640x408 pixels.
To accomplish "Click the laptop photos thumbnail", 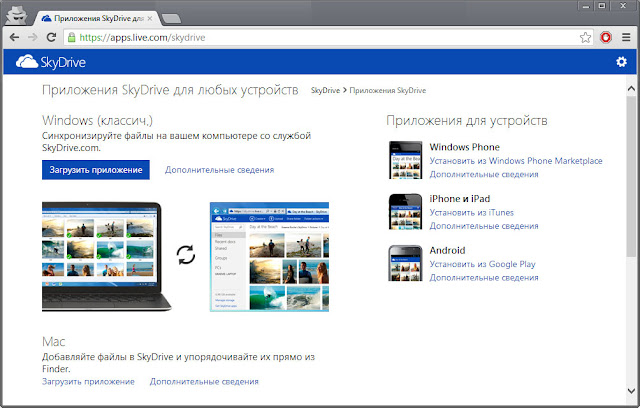I will 107,257.
